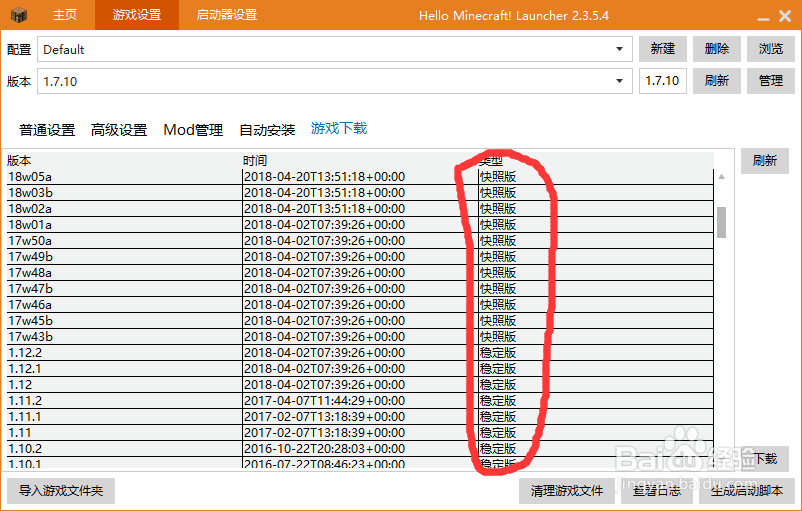802x511 pixels.
Task: Open the Mod管理 sub-tab
Action: tap(193, 130)
